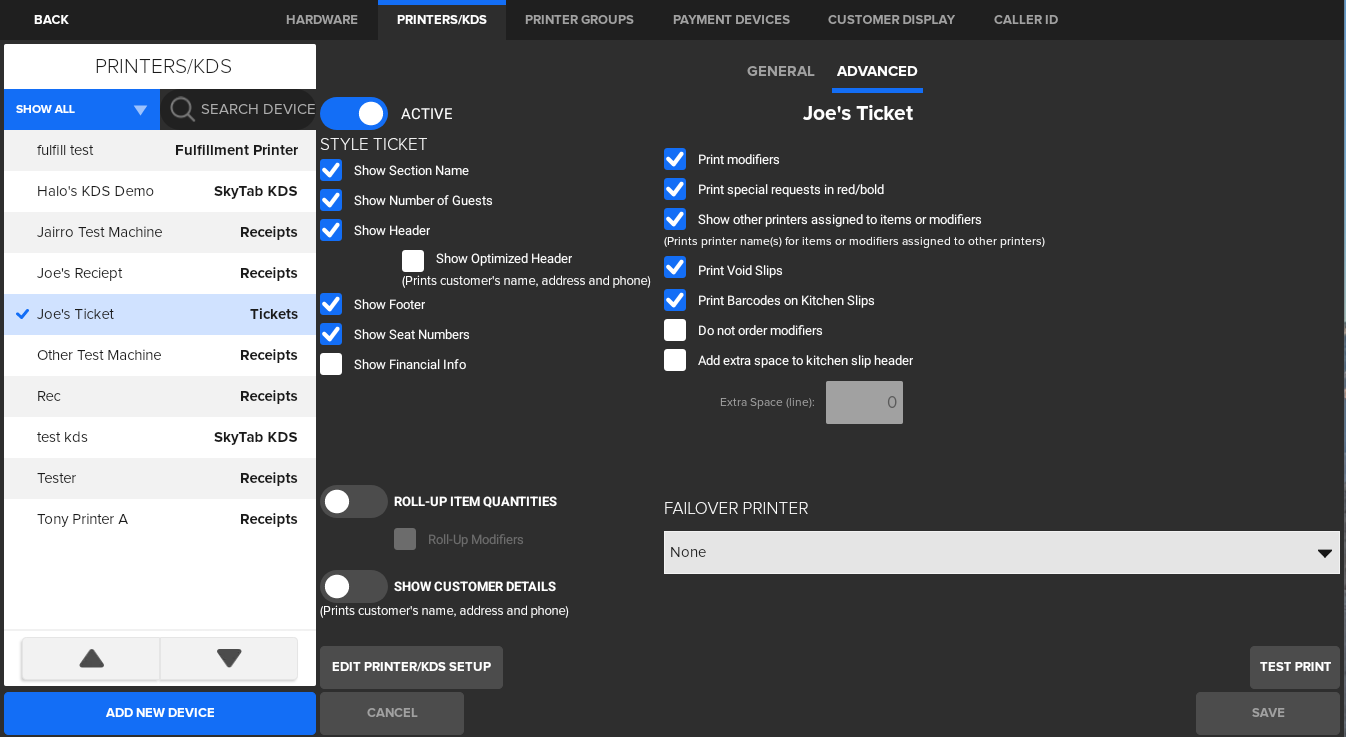Viewport: 1346px width, 737px height.
Task: Click Add New Device button
Action: [160, 713]
